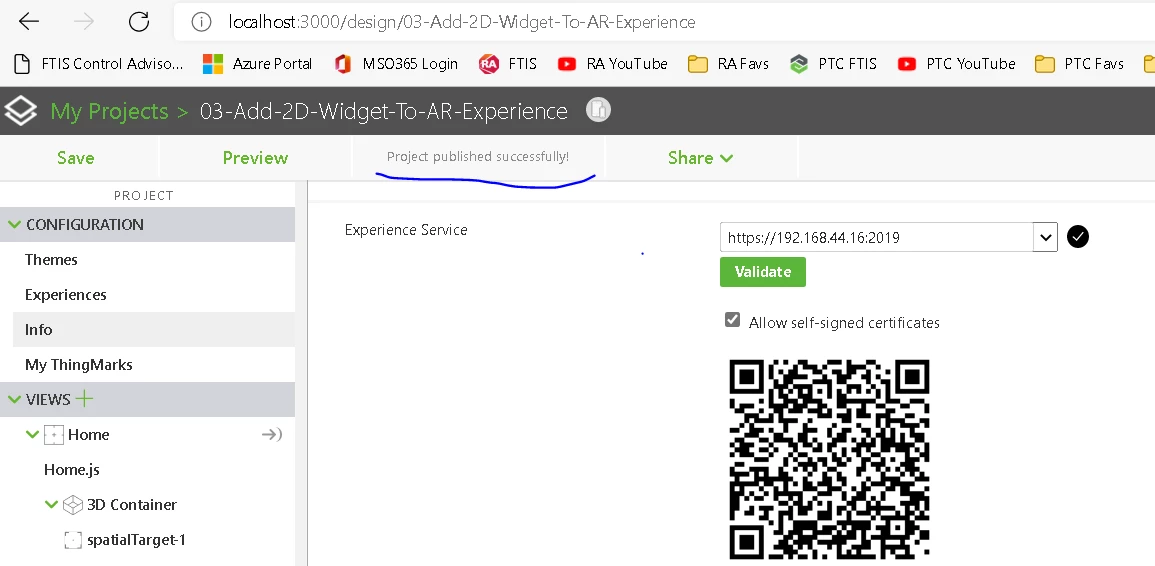Open the RA YouTube bookmark
The width and height of the screenshot is (1155, 566).
(x=612, y=64)
